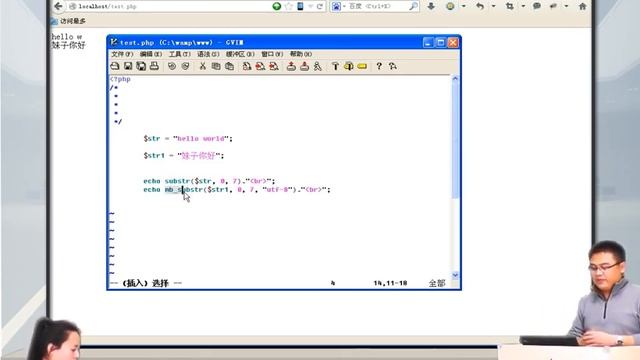Expand the dropdown beside the smiley icon
The height and width of the screenshot is (360, 640).
pyautogui.click(x=463, y=6)
